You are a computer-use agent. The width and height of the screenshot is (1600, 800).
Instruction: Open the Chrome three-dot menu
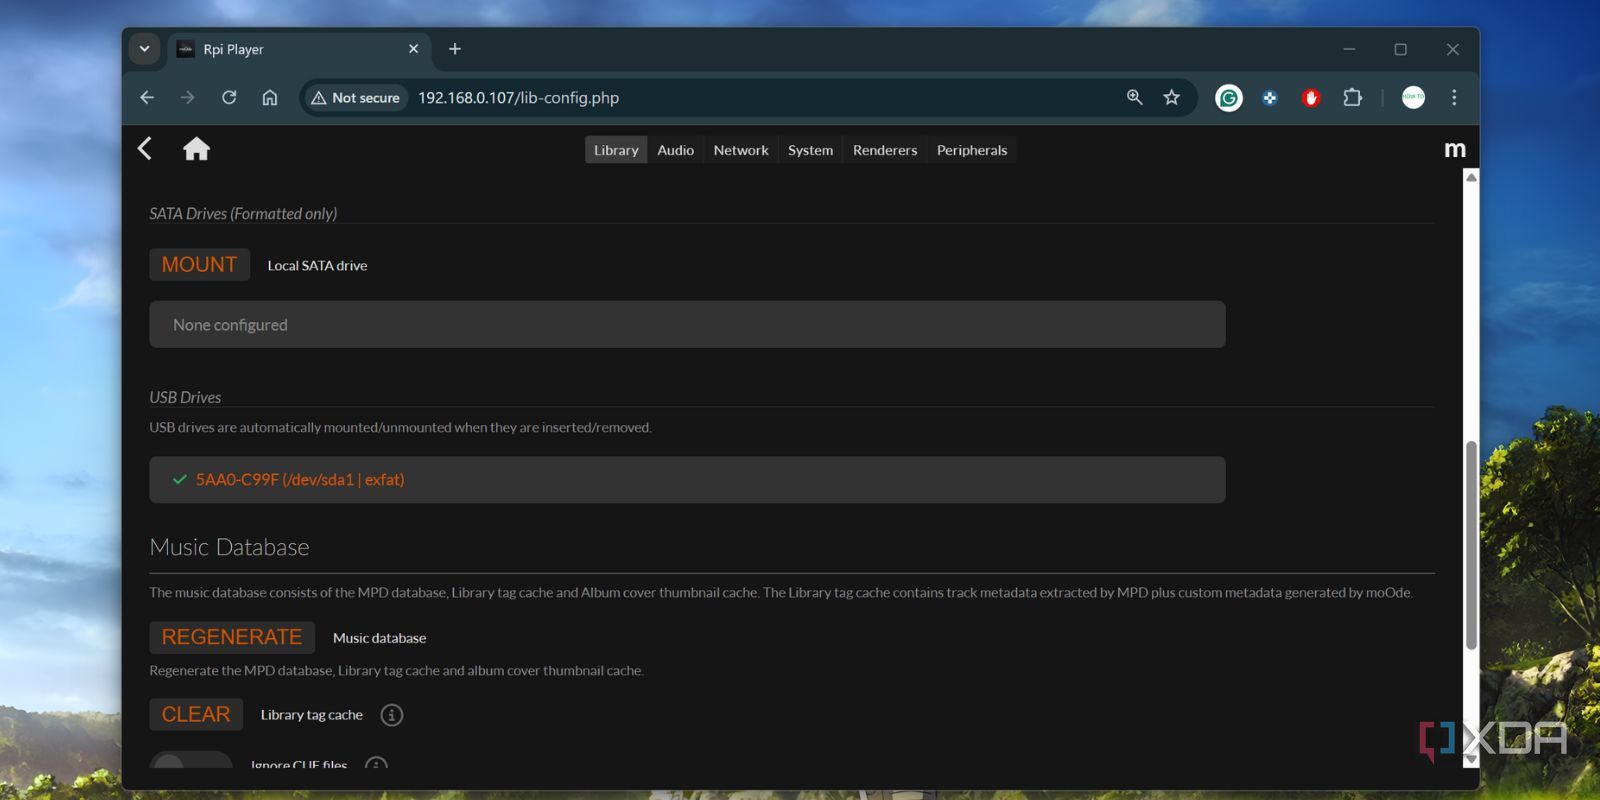pyautogui.click(x=1454, y=98)
